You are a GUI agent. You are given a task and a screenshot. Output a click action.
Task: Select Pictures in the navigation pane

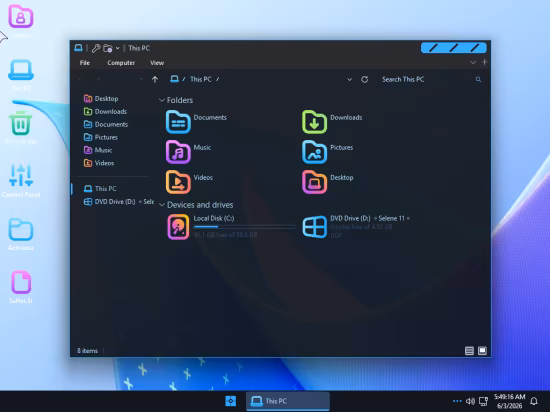101,137
